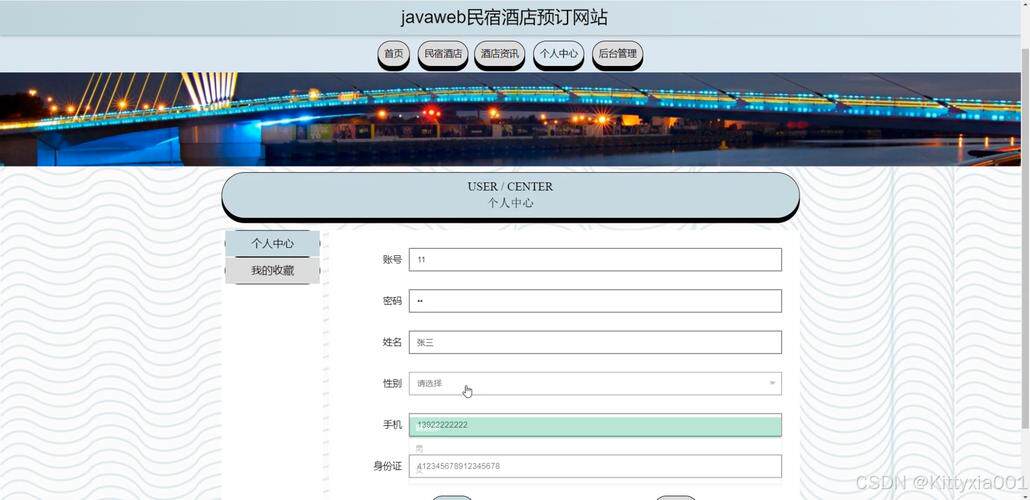Screen dimensions: 1030x500
Task: Open the 酒店资讯 news page
Action: 499,54
